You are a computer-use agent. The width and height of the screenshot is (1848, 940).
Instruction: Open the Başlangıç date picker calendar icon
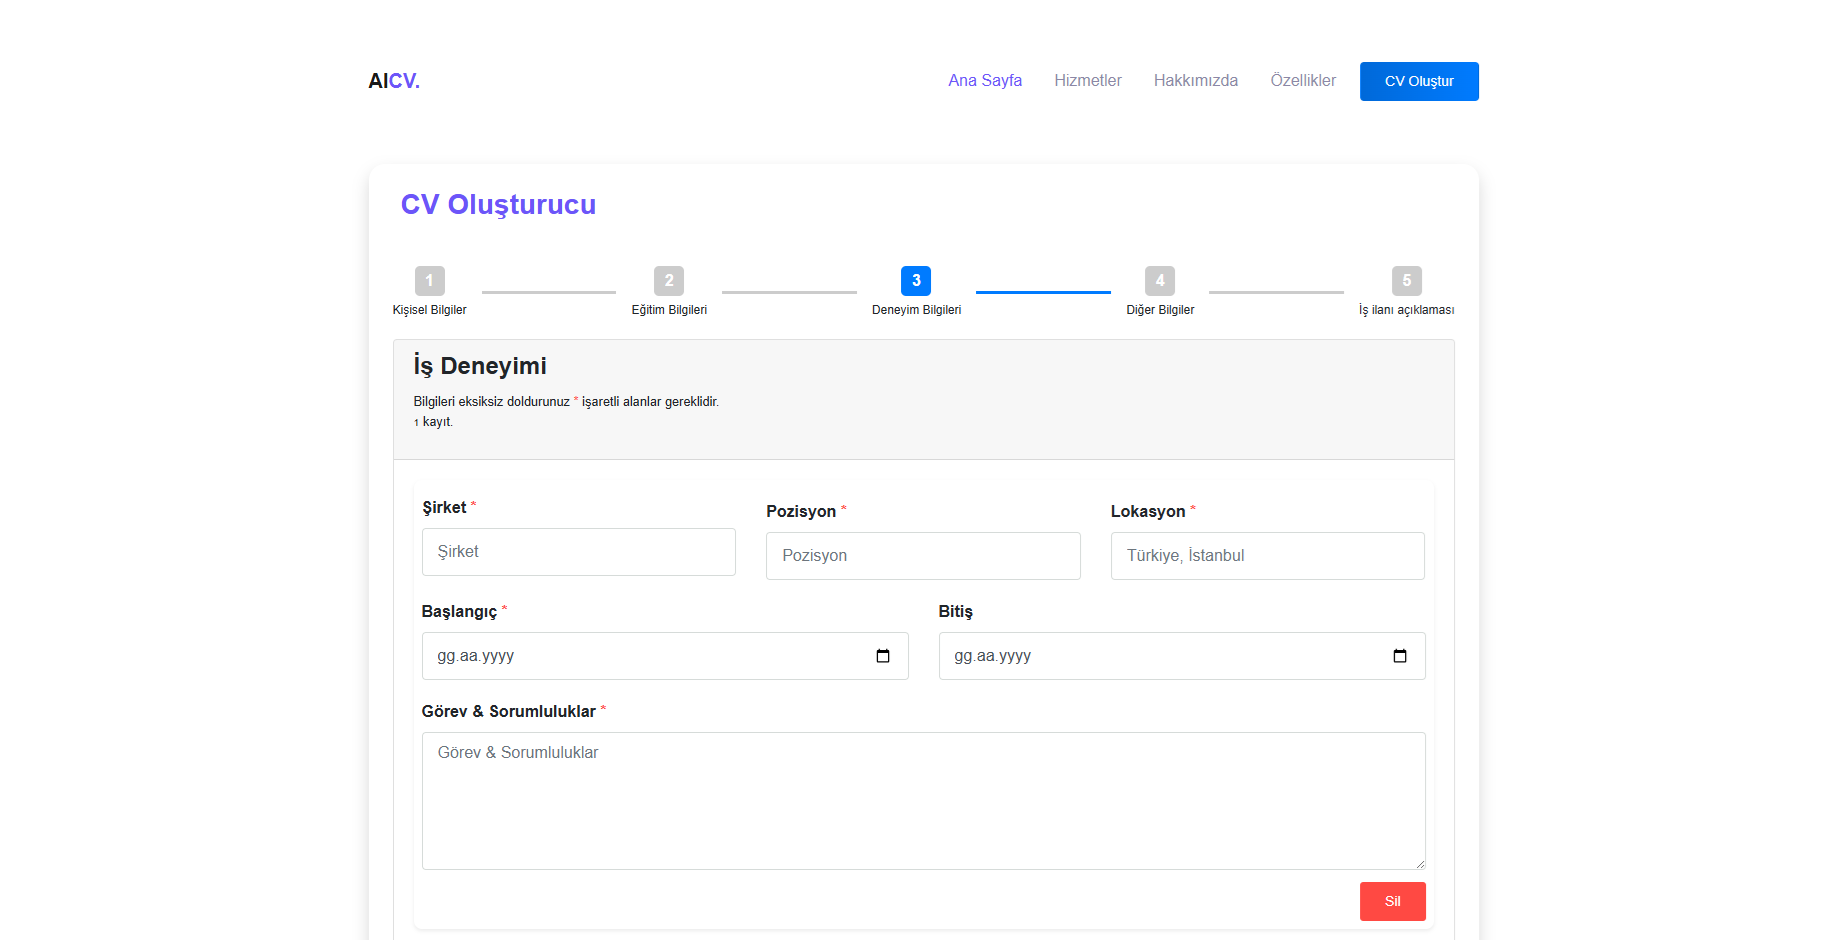click(882, 656)
